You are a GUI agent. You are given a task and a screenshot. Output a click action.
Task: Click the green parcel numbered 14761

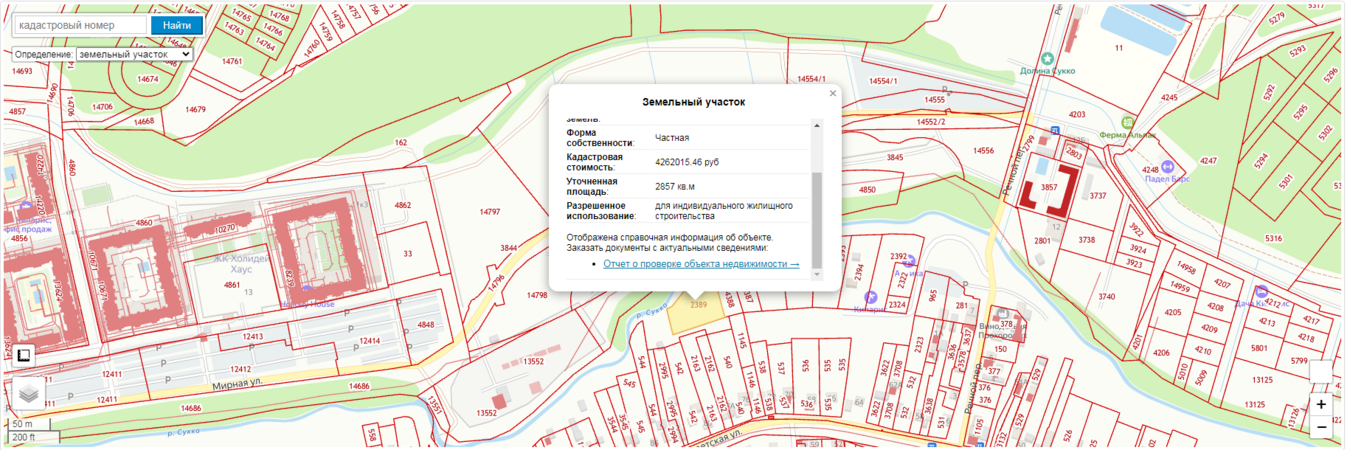(232, 62)
